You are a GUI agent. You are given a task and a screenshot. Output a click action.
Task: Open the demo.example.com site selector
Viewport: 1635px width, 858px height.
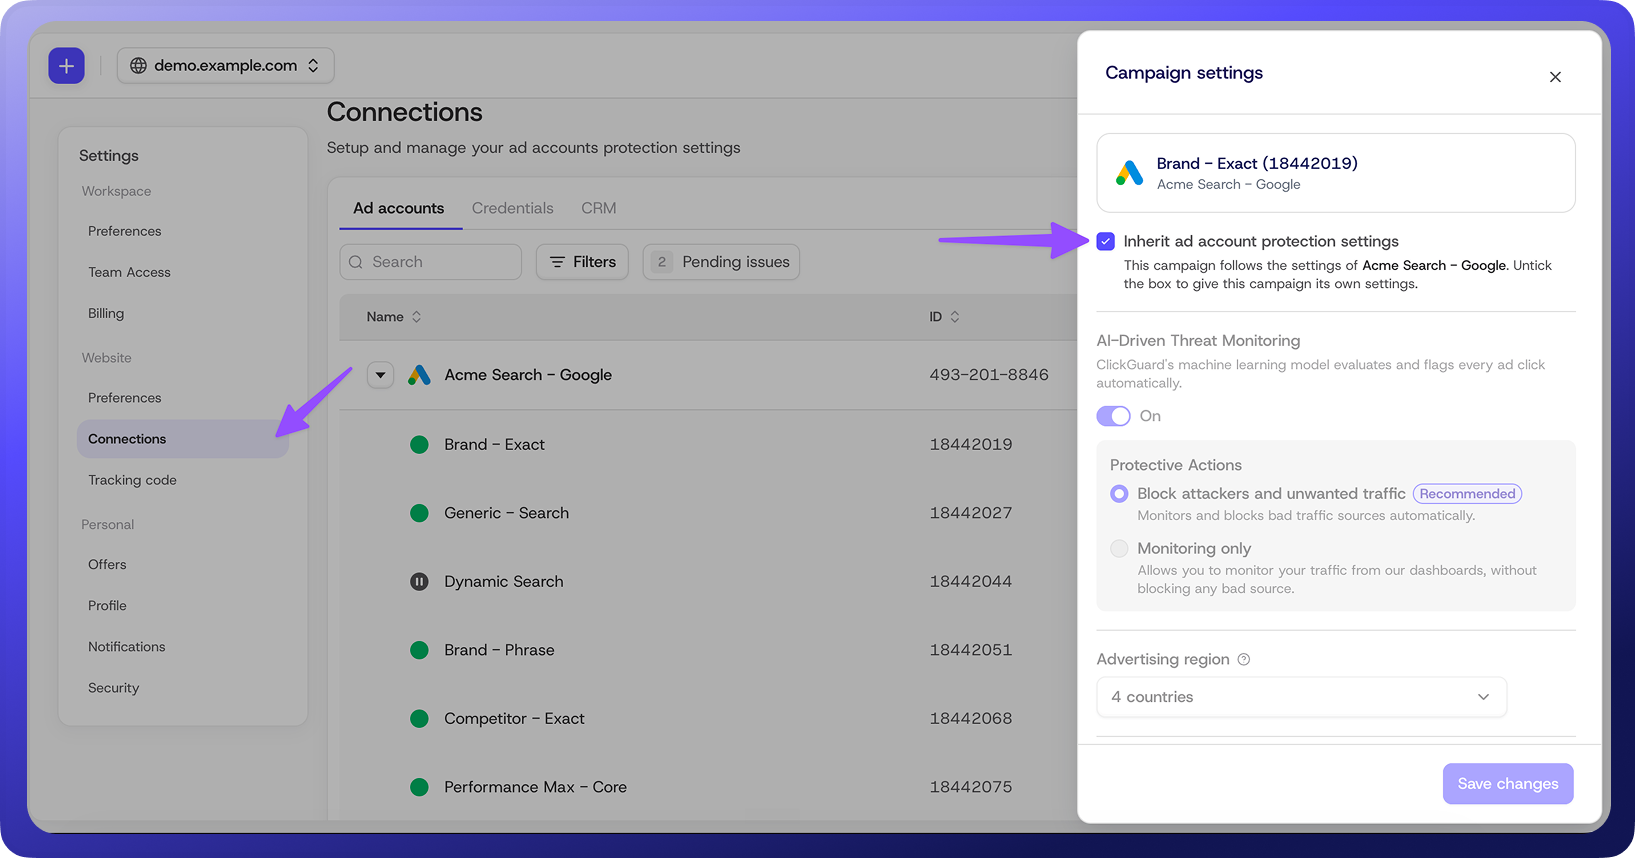(x=226, y=66)
